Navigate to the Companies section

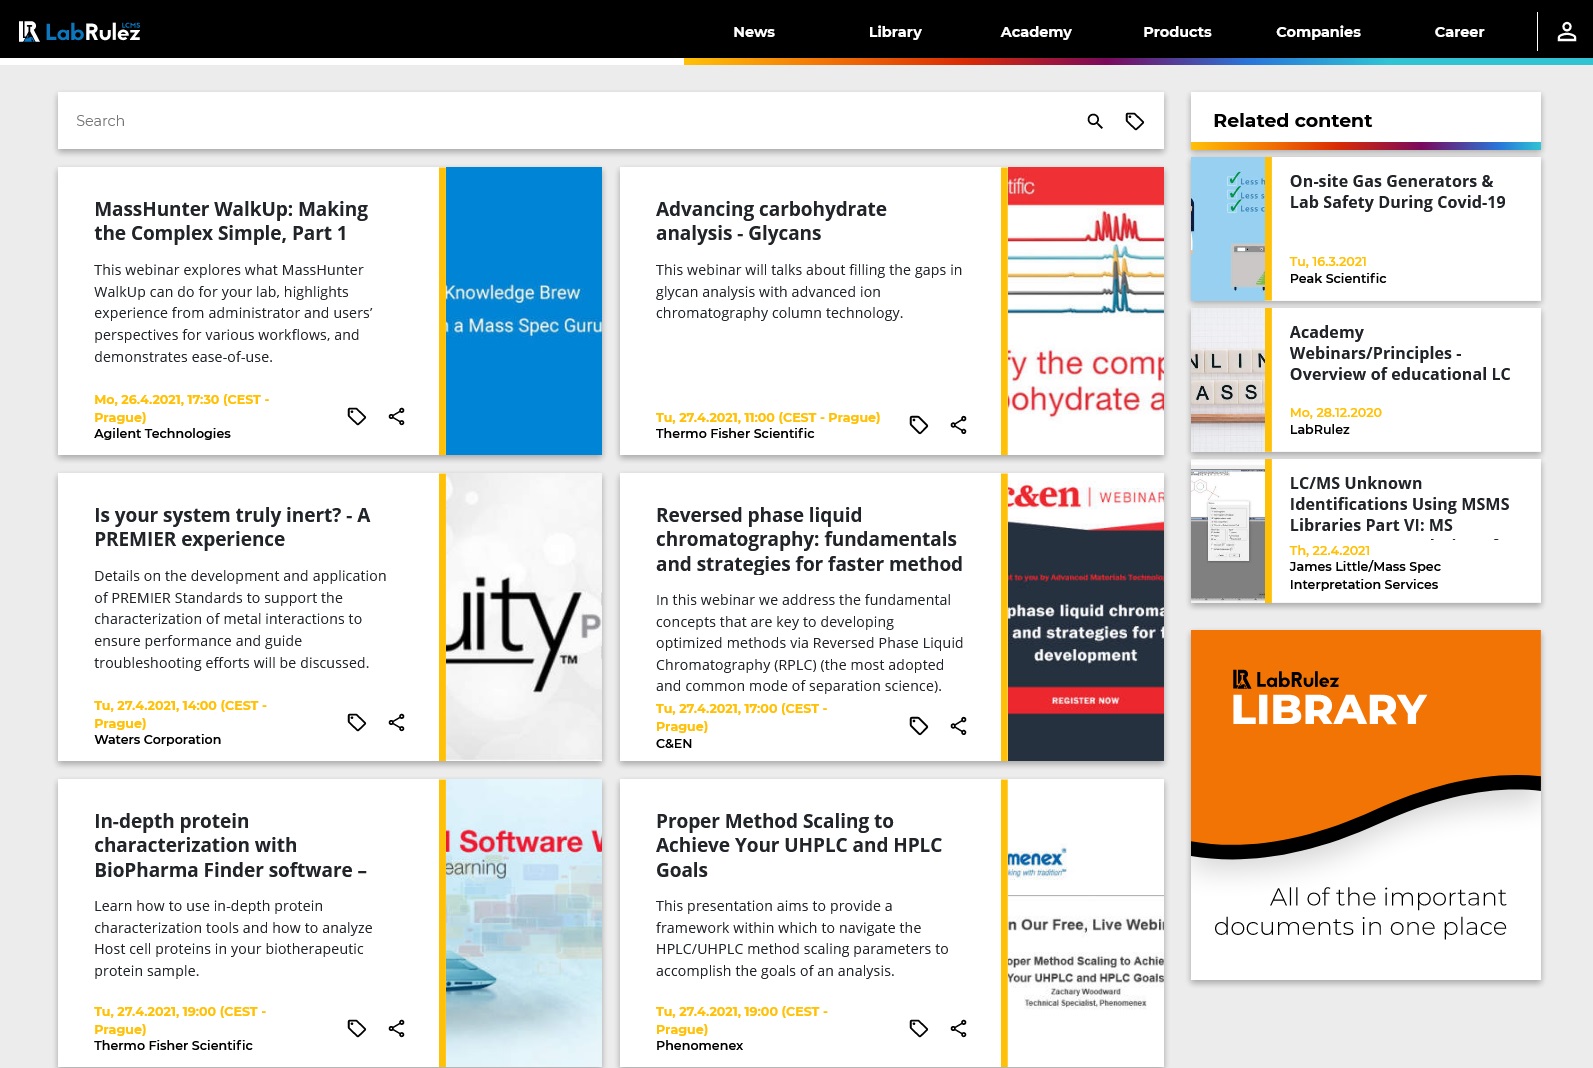[x=1318, y=32]
